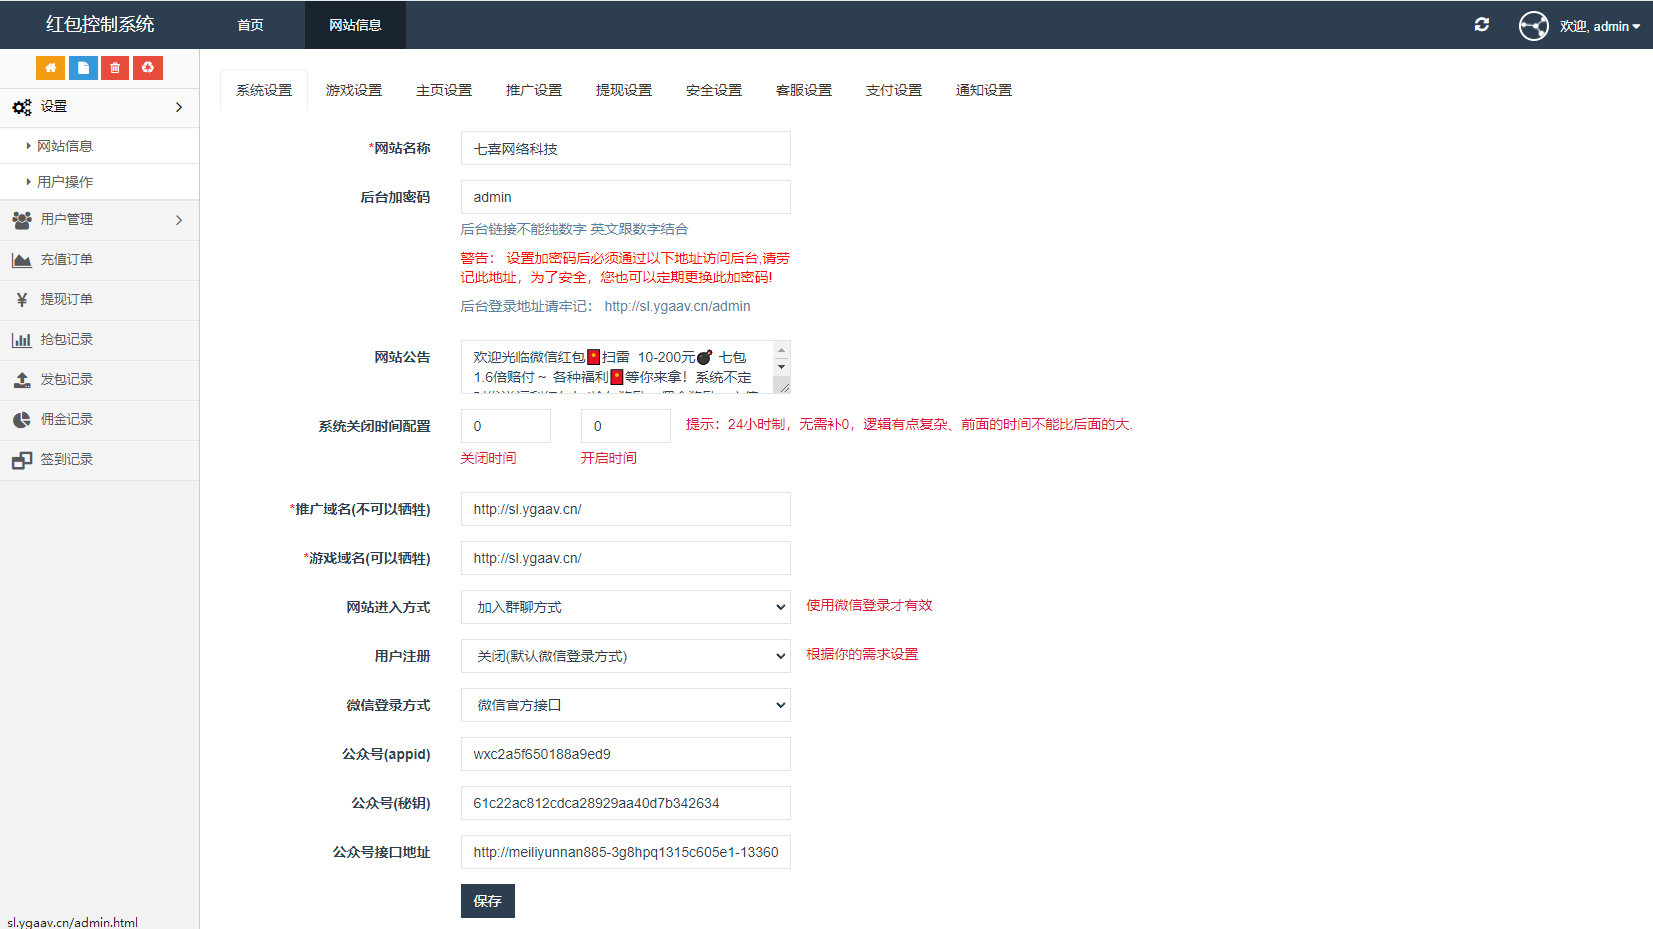
Task: Click the red trash icon in sidebar
Action: (x=114, y=67)
